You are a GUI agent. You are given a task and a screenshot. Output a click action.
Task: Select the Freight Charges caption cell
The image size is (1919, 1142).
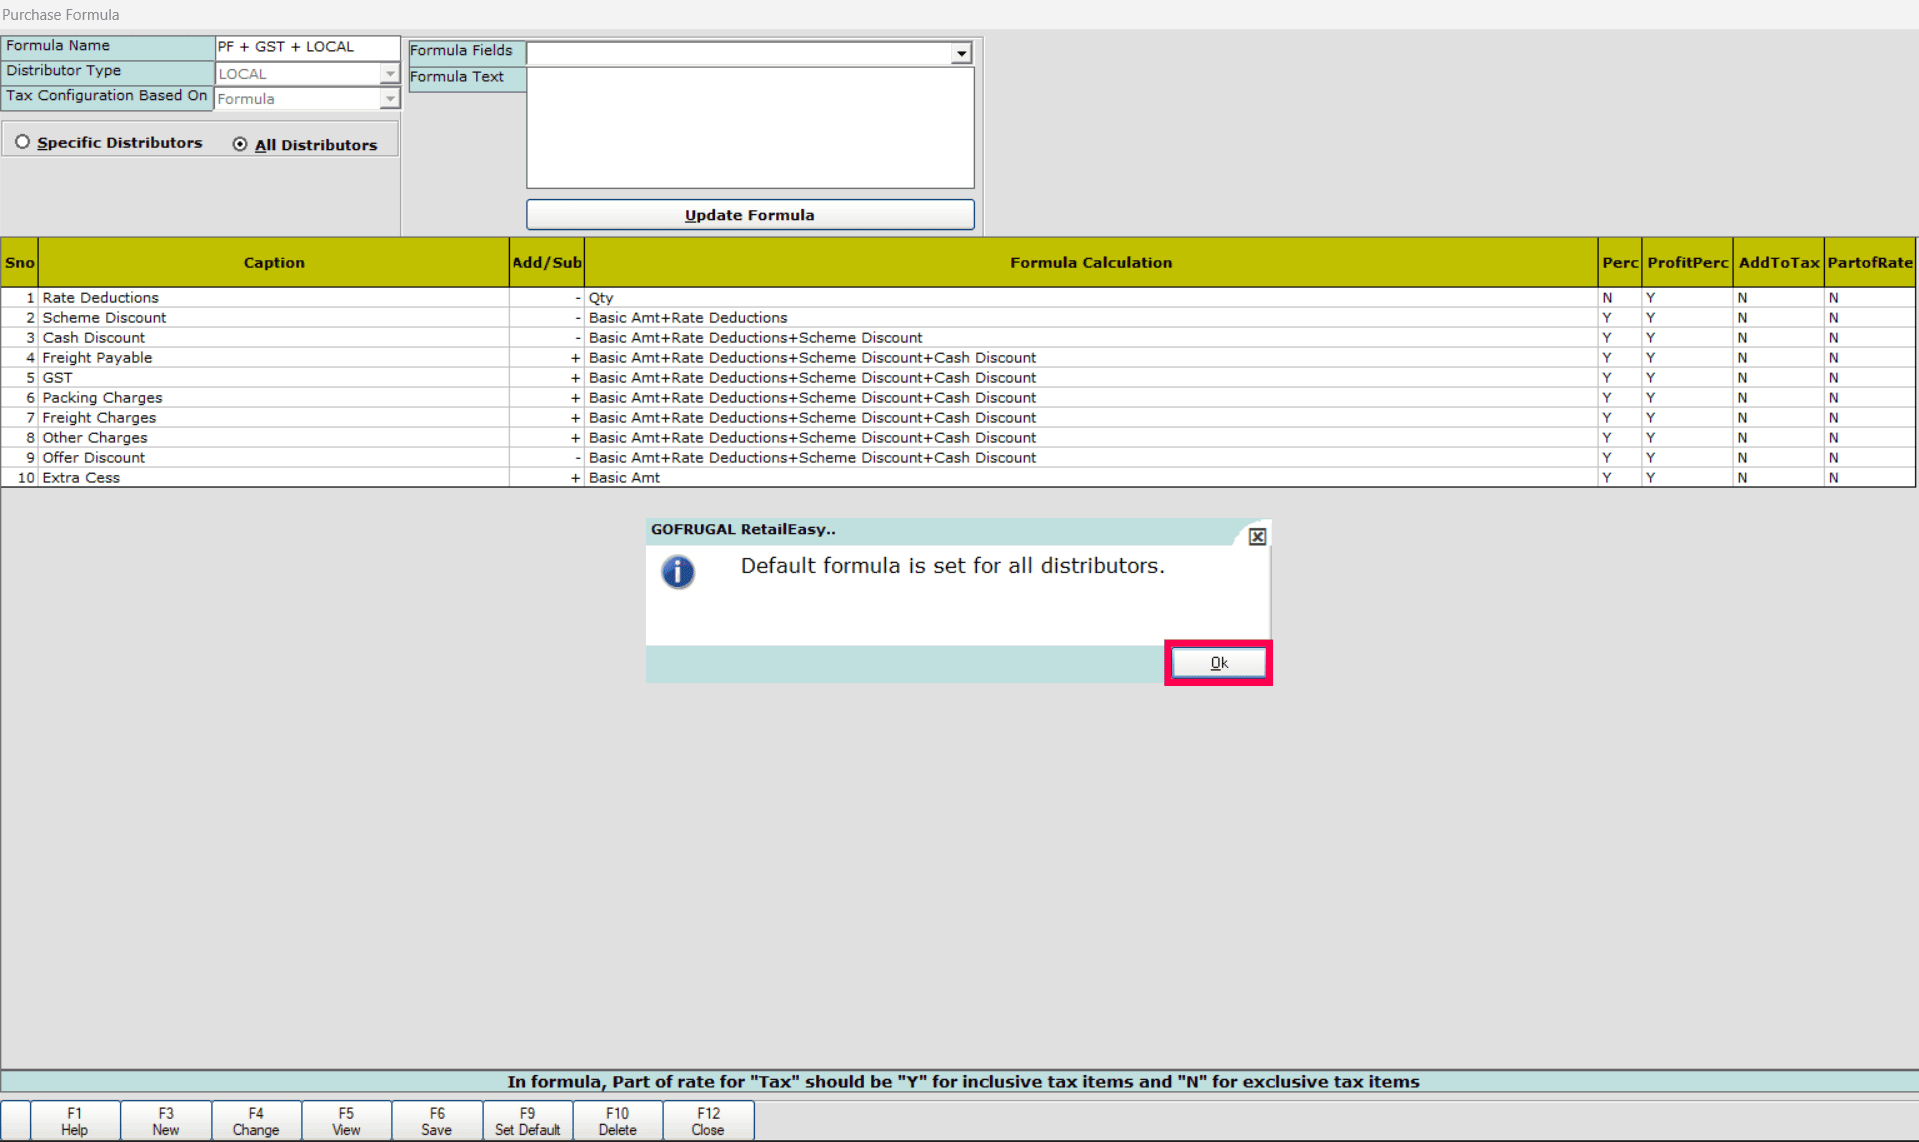coord(274,418)
